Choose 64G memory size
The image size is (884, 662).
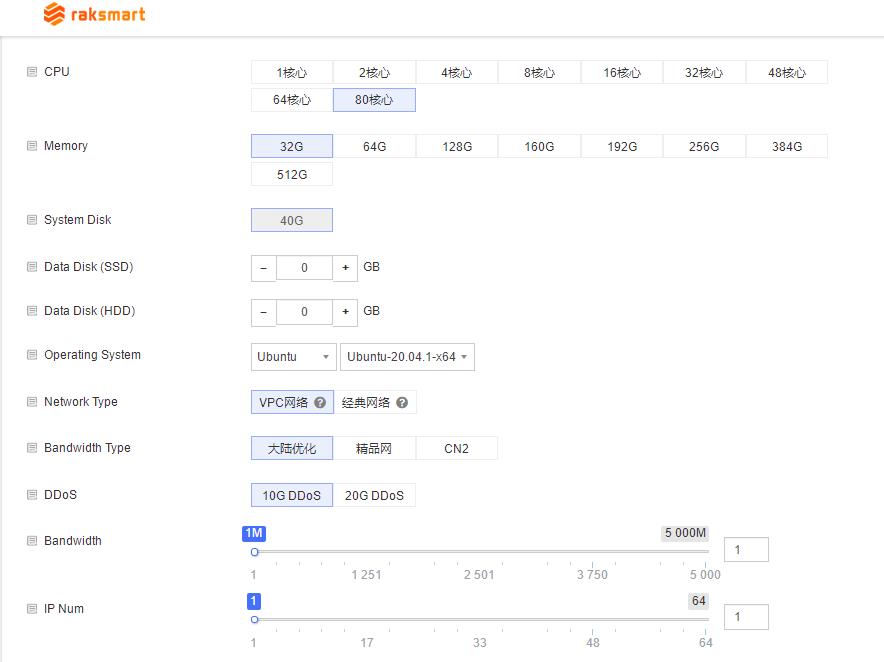click(374, 146)
